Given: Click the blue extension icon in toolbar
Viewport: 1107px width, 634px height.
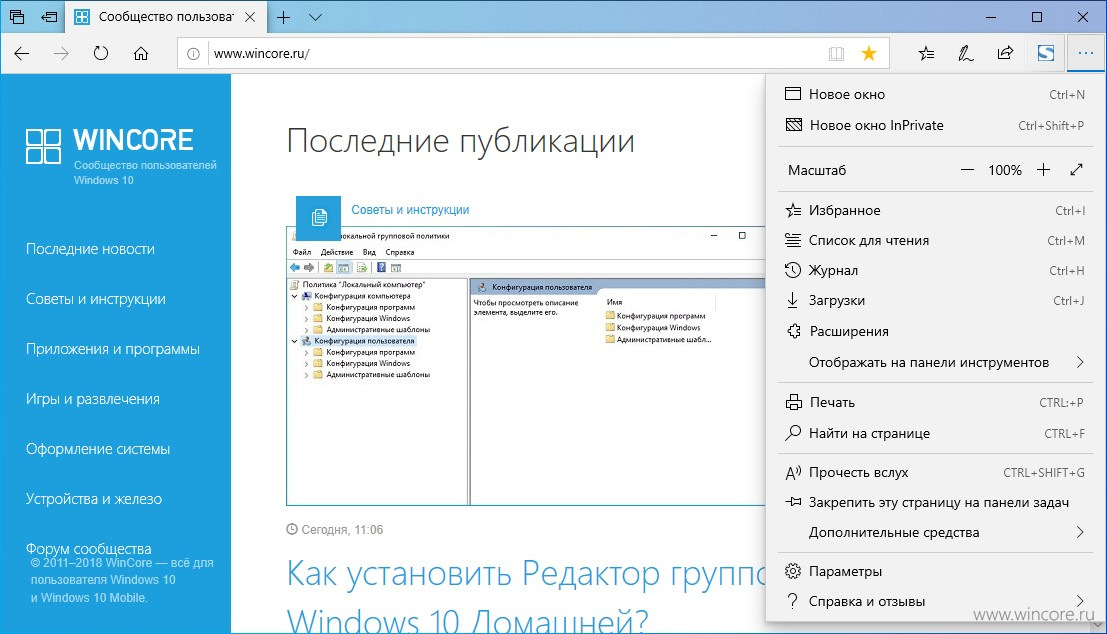Looking at the screenshot, I should coord(1046,54).
